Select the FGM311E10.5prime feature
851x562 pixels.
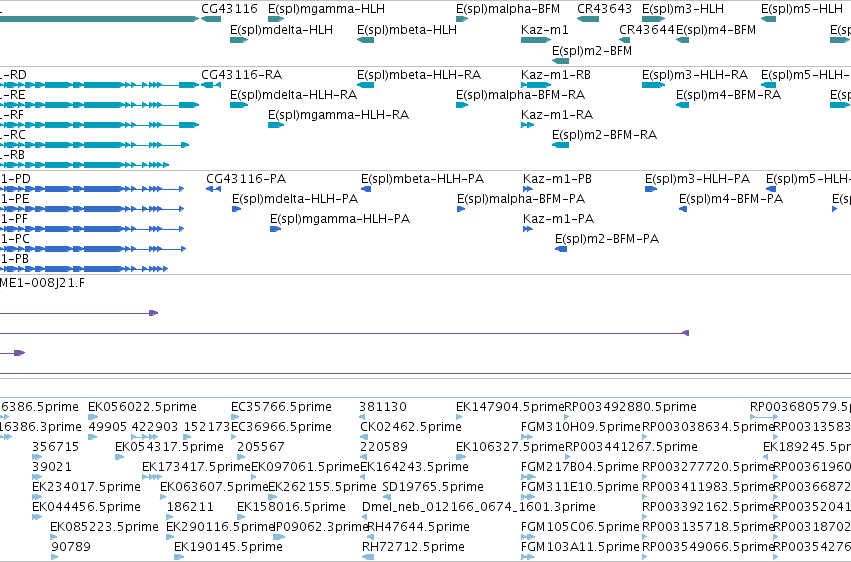point(528,497)
